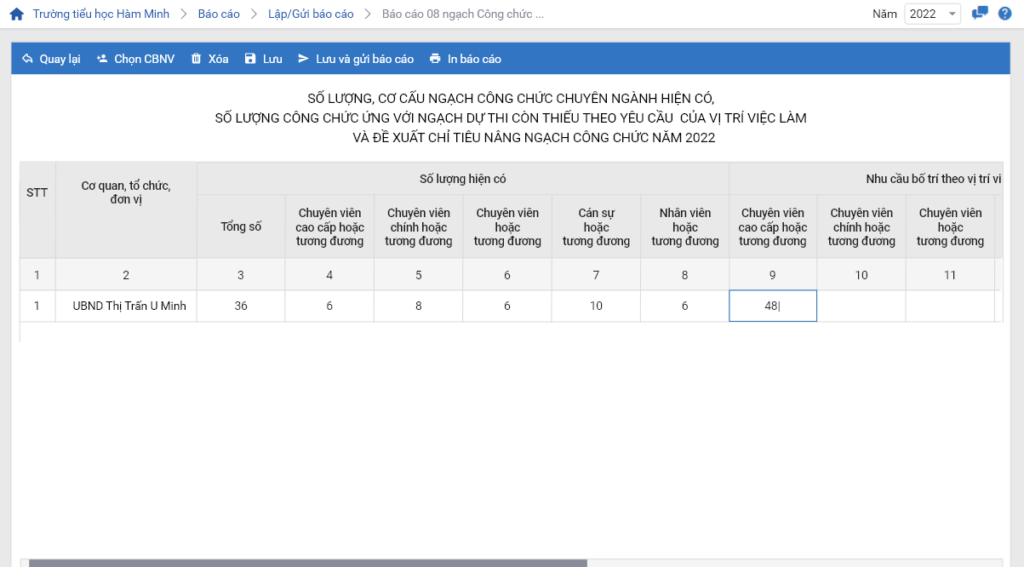Open the Trường tiểu học Hàm Minh breadcrumb
The height and width of the screenshot is (567, 1024).
(101, 14)
